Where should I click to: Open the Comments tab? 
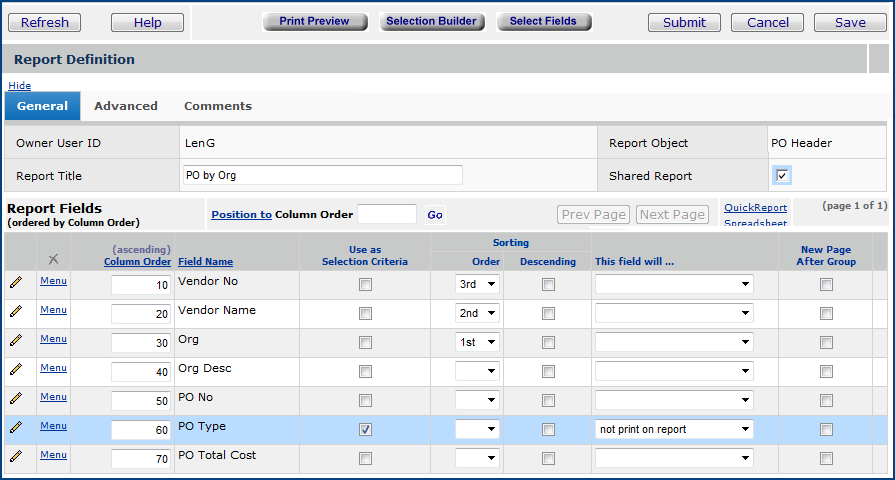[217, 106]
